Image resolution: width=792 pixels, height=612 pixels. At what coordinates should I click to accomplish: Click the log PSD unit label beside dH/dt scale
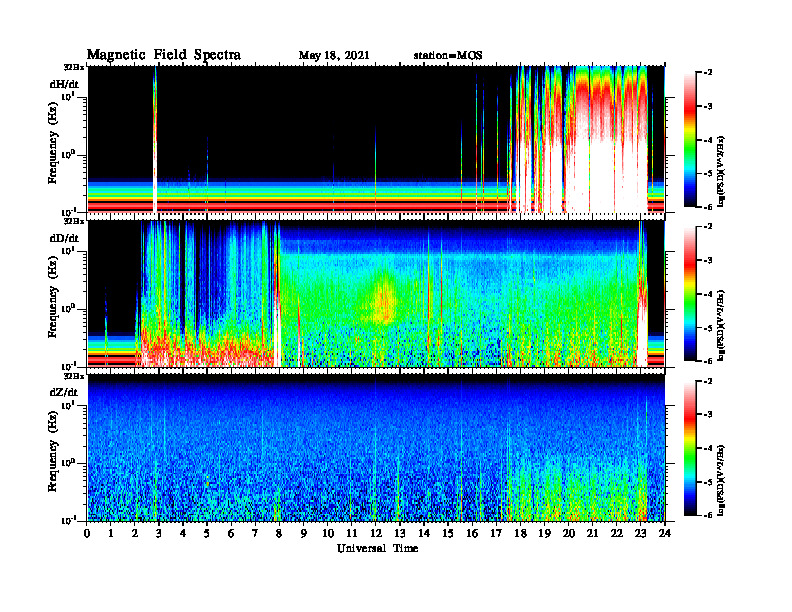(721, 171)
